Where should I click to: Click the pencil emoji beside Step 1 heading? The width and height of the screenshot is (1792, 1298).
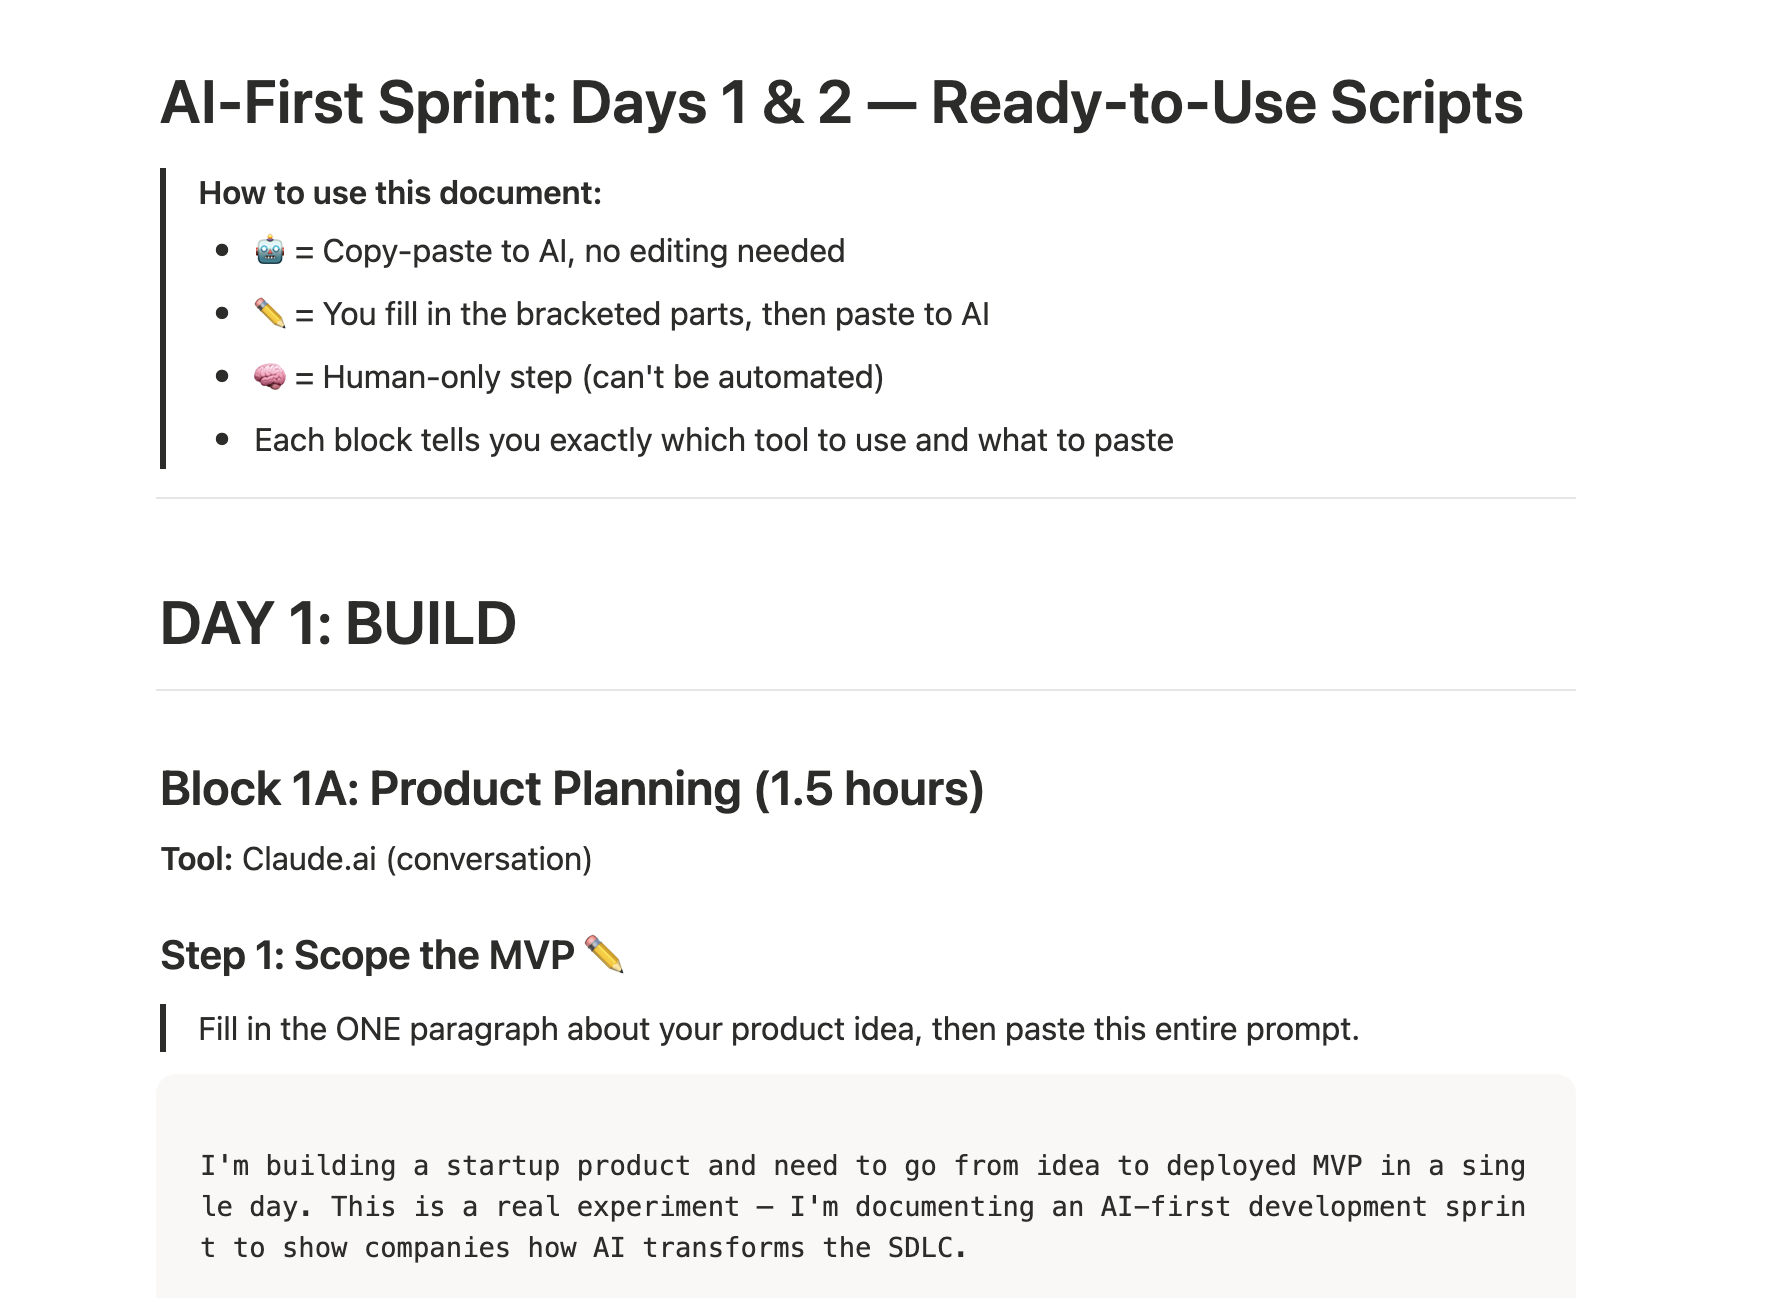point(604,954)
